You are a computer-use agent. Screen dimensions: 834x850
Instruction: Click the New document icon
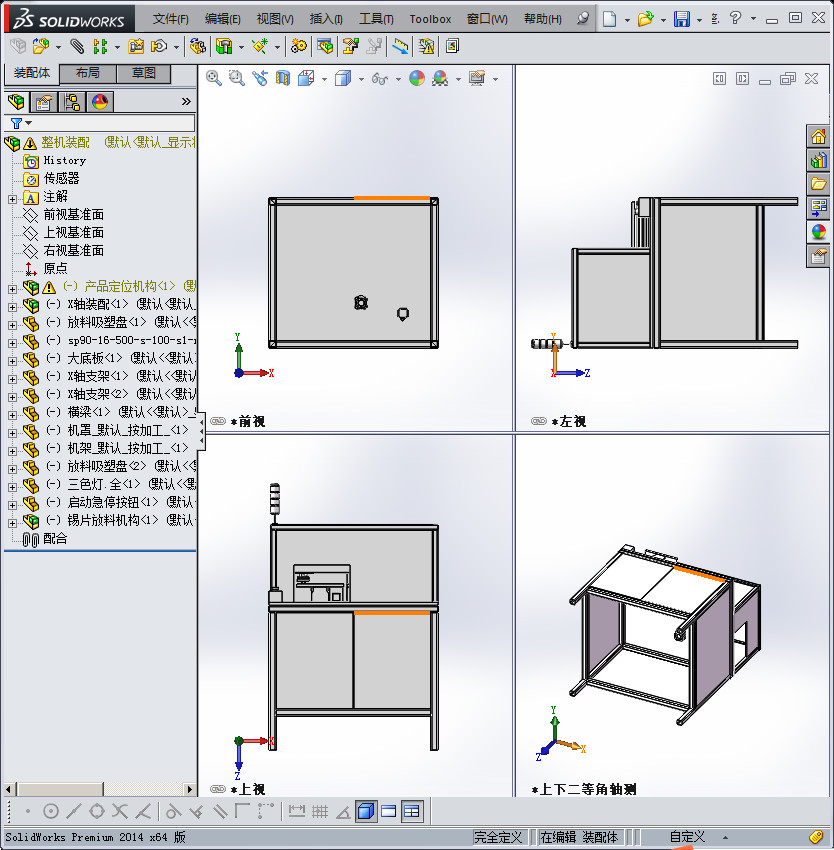click(610, 19)
